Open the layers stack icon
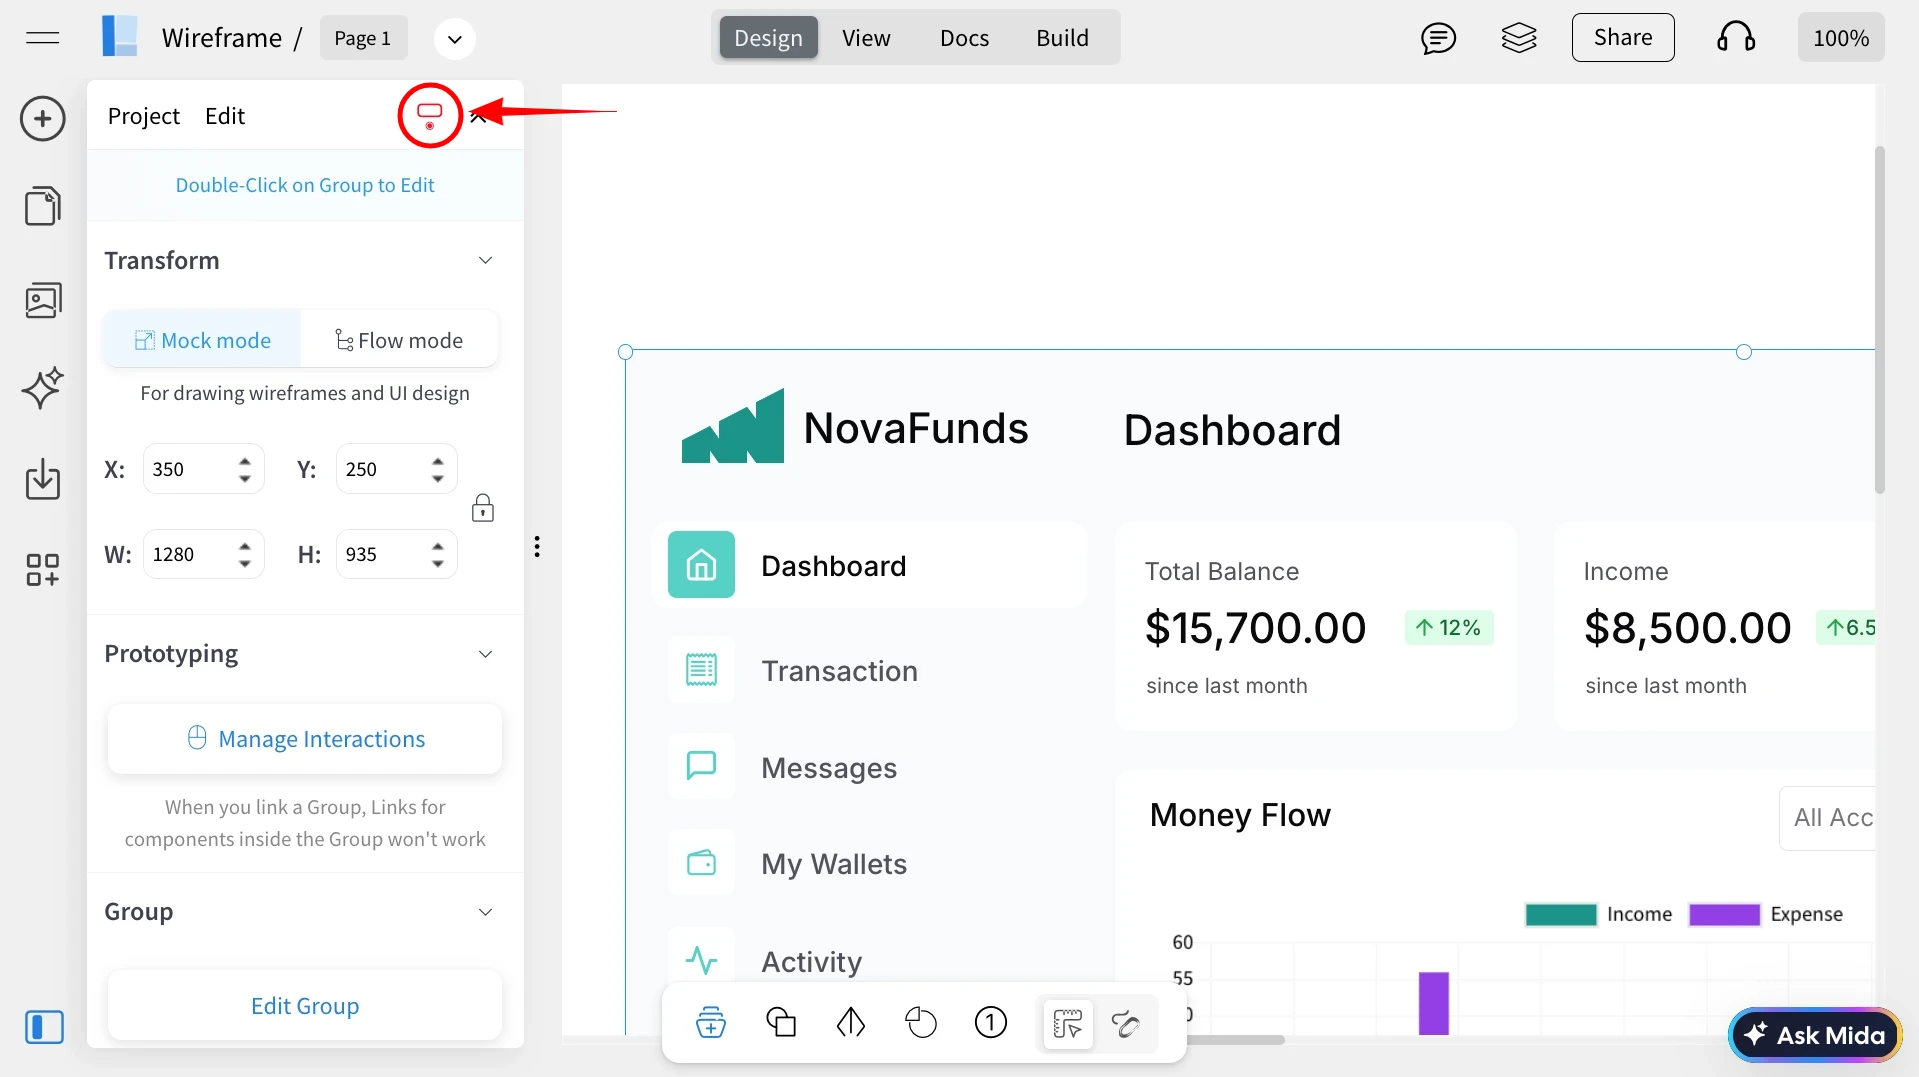Screen dimensions: 1919x1077 [x=1519, y=38]
